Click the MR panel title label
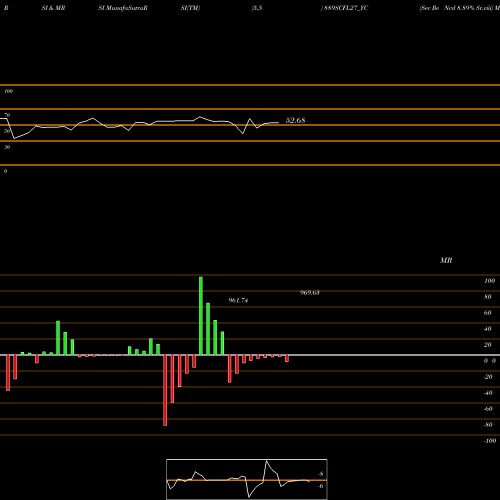The height and width of the screenshot is (500, 500). 446,260
